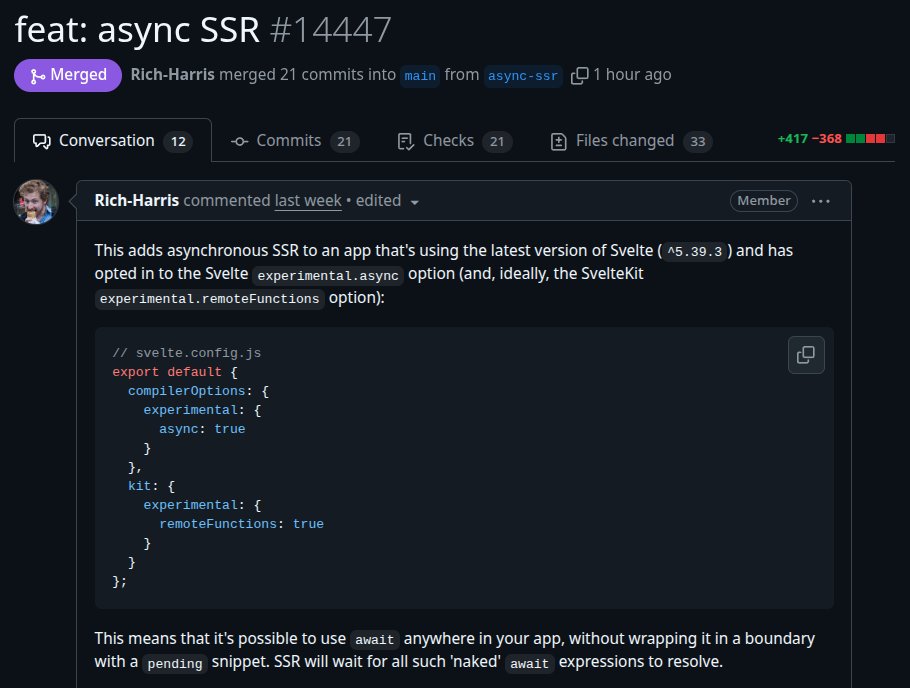Viewport: 910px width, 688px height.
Task: Click the 'remoteFunctions: true' code line
Action: click(x=241, y=524)
